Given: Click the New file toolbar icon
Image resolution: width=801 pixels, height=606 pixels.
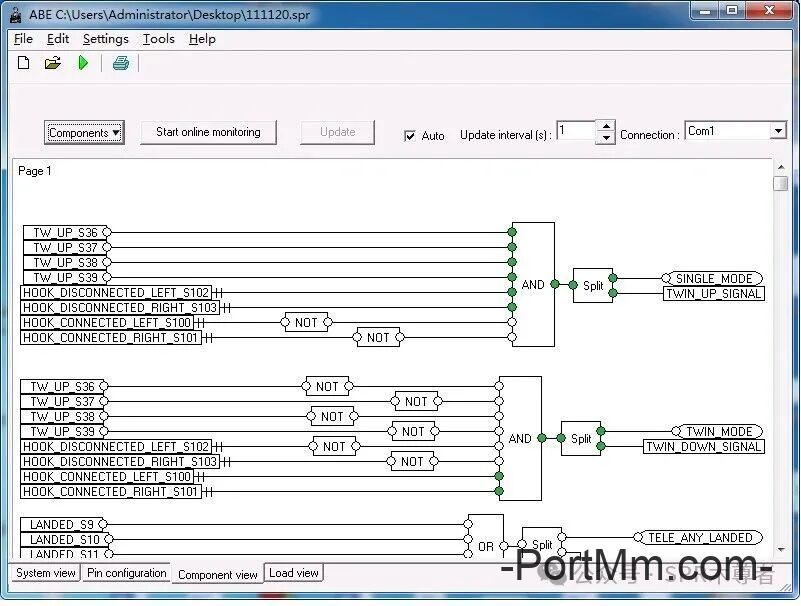Looking at the screenshot, I should pos(24,63).
